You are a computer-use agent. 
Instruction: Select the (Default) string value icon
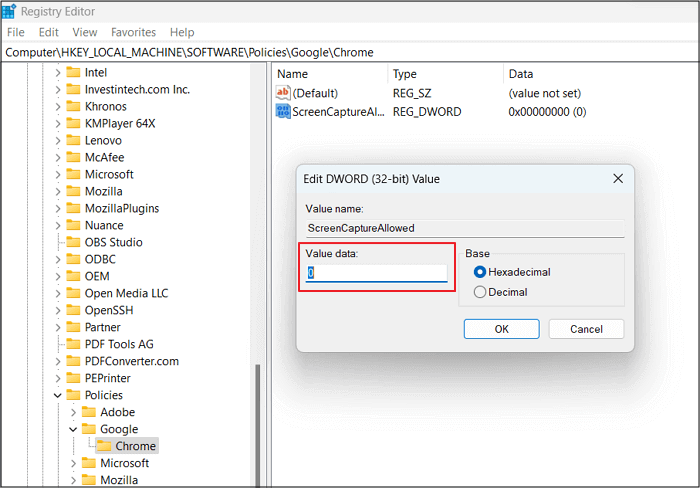[x=283, y=93]
